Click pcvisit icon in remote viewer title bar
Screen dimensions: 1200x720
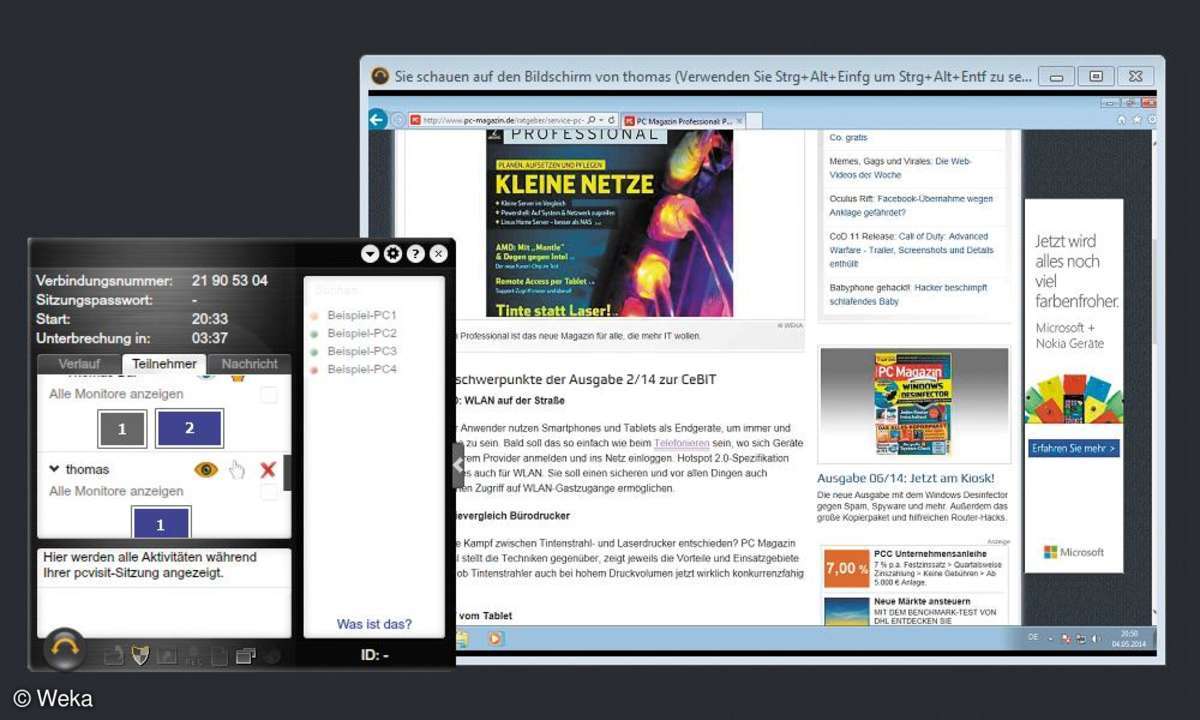pyautogui.click(x=380, y=76)
